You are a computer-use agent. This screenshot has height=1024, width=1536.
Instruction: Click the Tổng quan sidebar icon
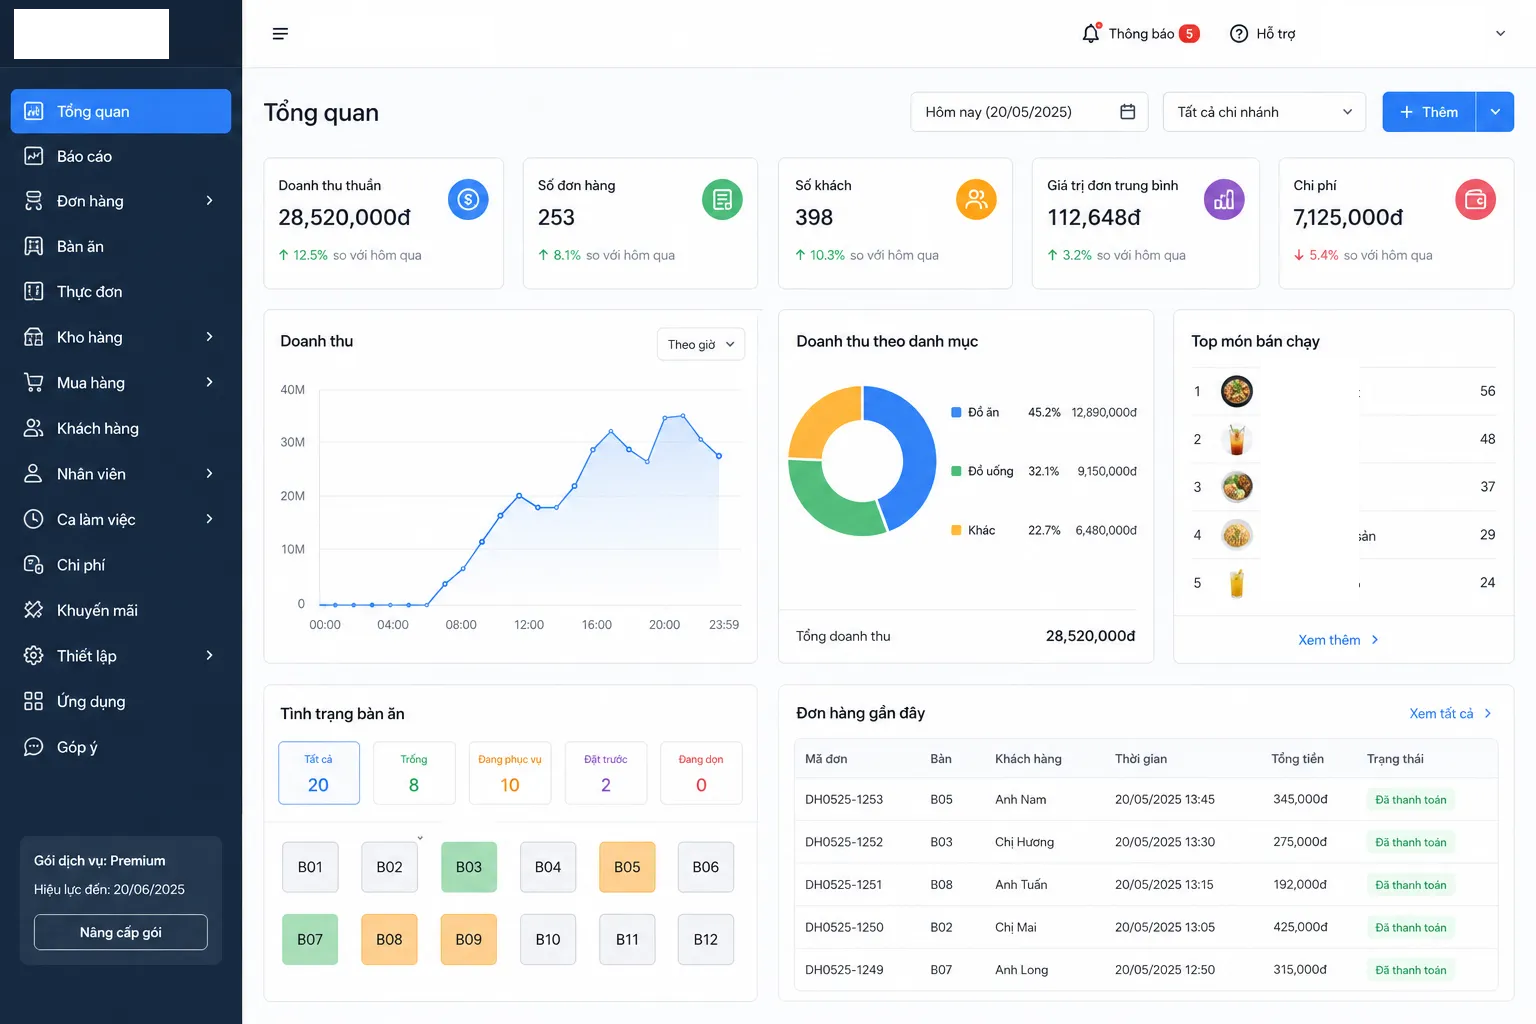(34, 111)
